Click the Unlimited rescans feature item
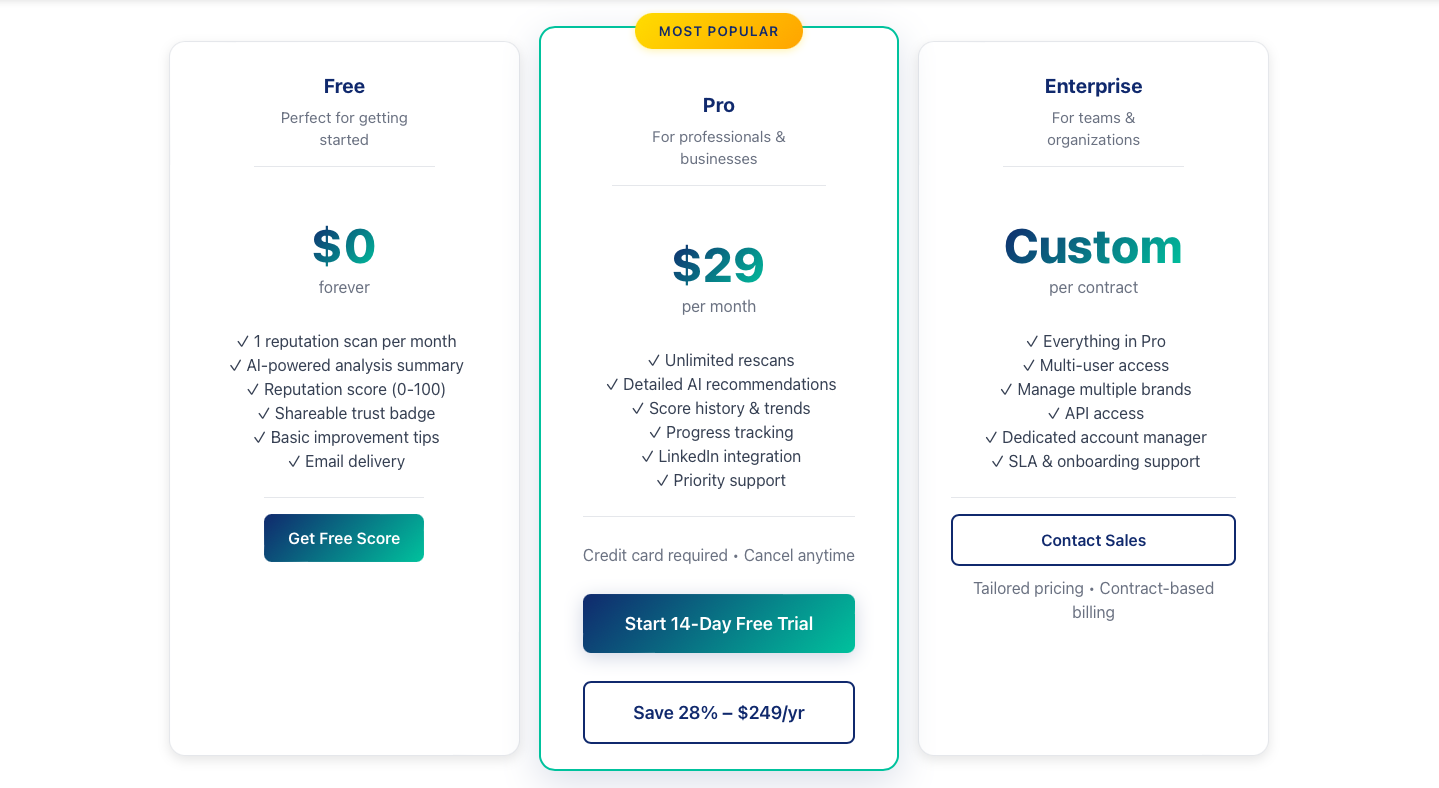1439x788 pixels. [x=720, y=360]
